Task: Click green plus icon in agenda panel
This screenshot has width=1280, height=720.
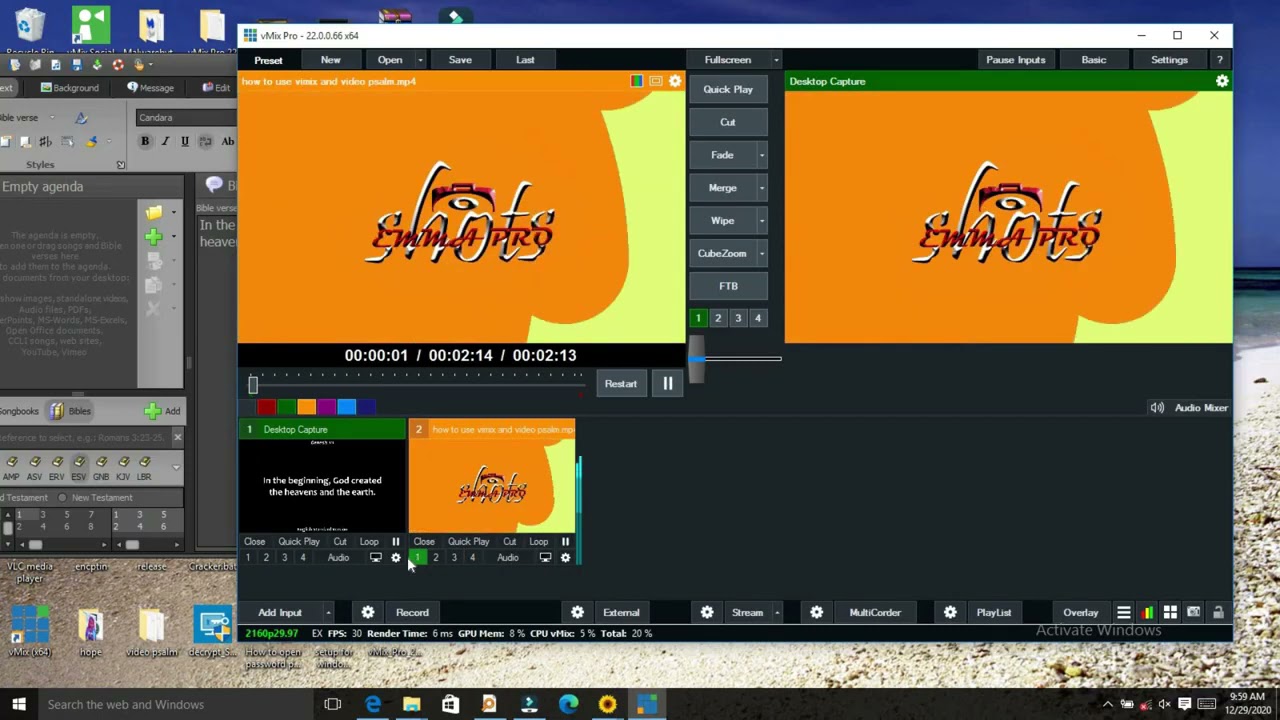Action: [x=153, y=237]
